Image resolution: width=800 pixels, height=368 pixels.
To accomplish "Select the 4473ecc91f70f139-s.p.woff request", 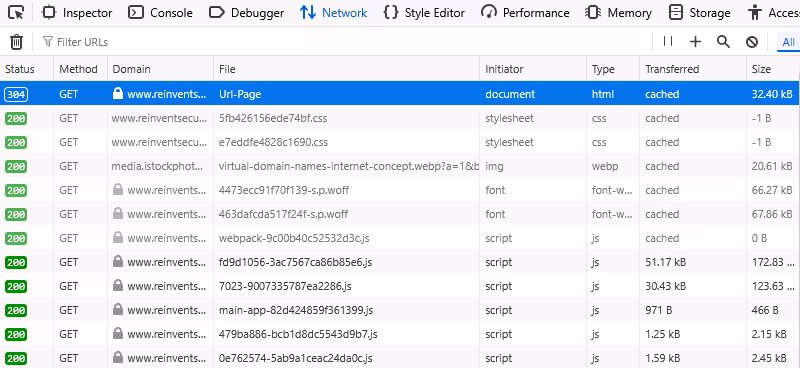I will 400,190.
